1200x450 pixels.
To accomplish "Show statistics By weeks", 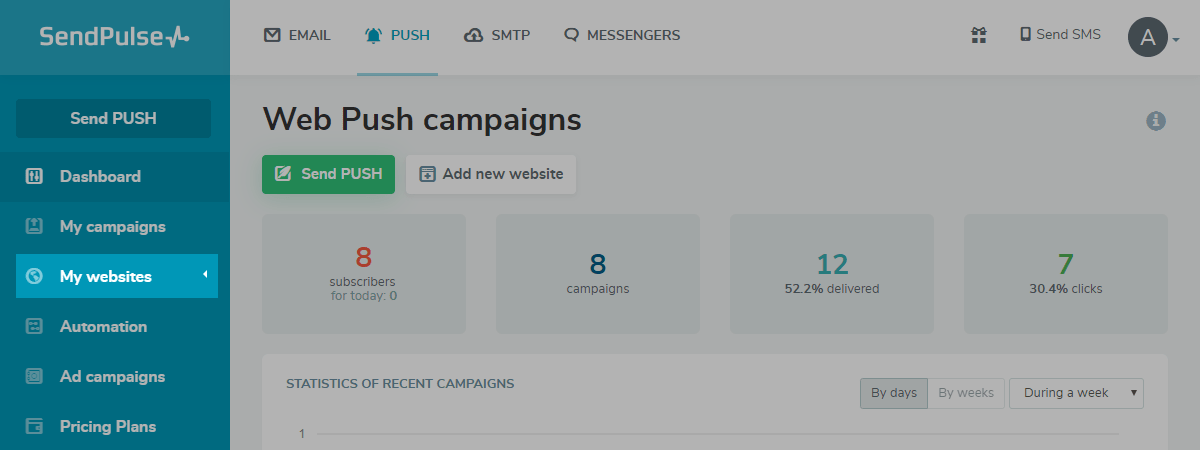I will tap(966, 393).
